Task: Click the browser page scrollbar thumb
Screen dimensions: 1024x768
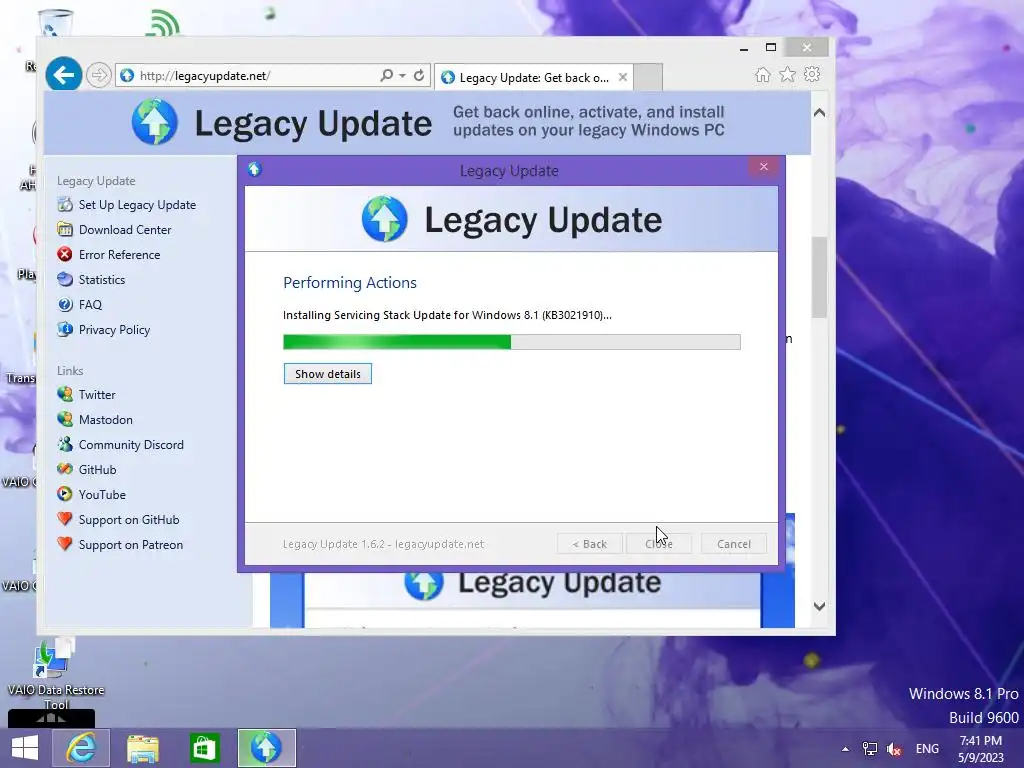Action: coord(820,277)
